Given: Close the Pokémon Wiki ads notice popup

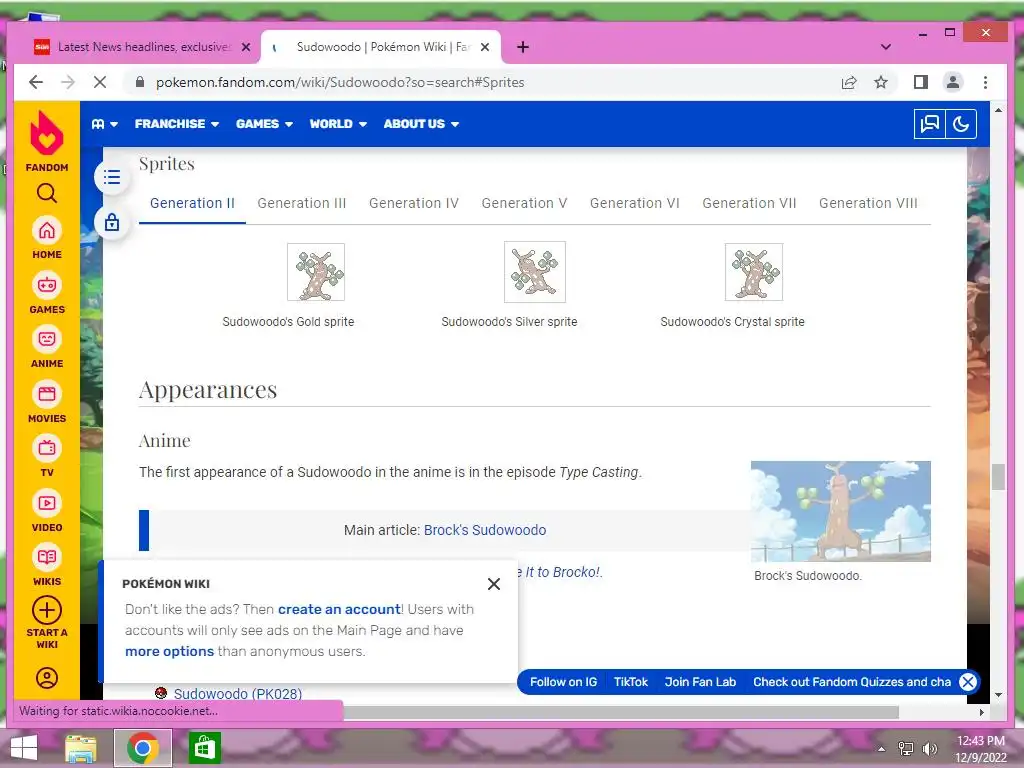Looking at the screenshot, I should point(494,584).
